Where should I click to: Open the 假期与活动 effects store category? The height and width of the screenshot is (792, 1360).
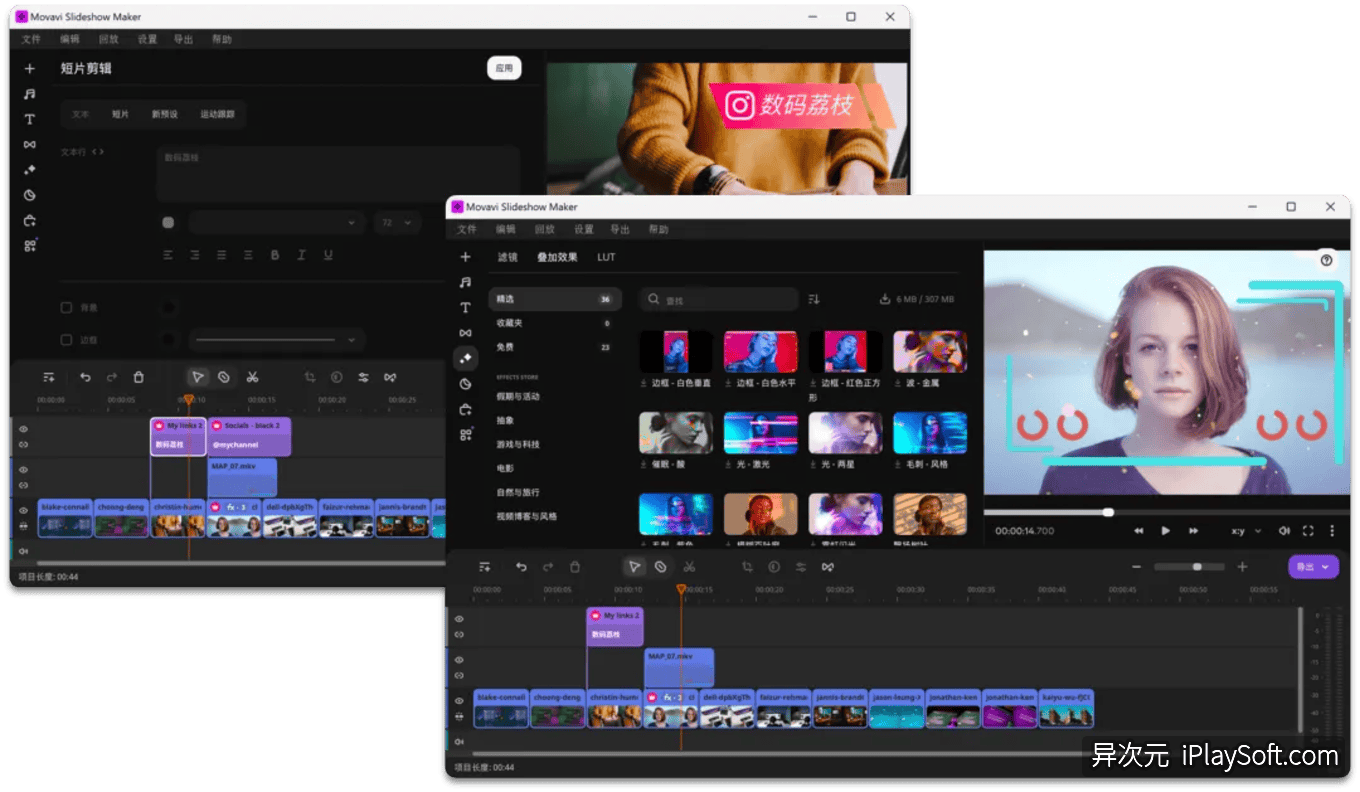[x=518, y=396]
